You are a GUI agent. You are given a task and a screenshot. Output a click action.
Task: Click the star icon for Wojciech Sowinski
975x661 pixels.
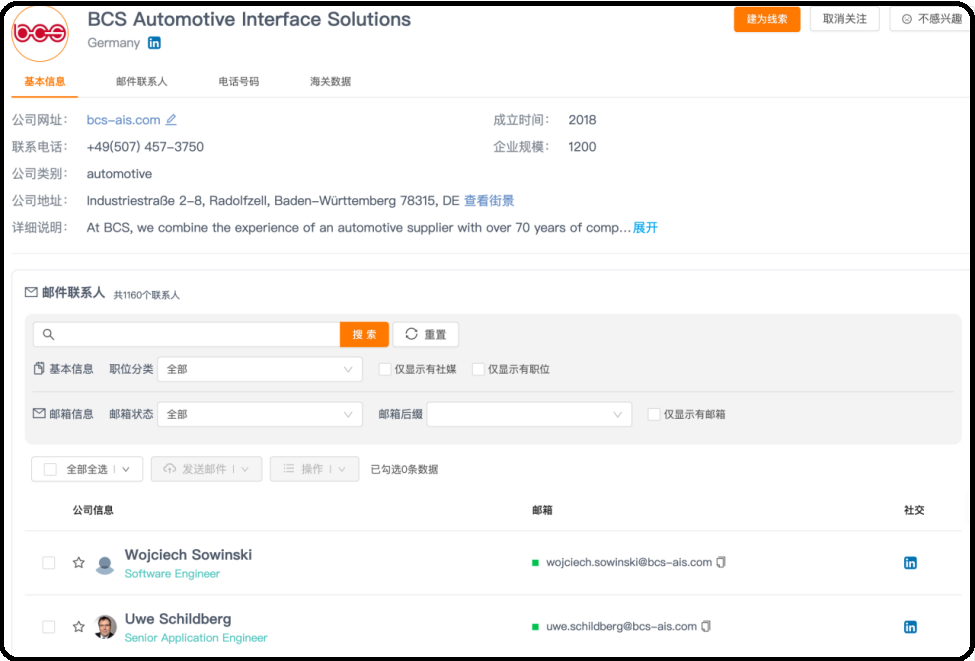[78, 563]
